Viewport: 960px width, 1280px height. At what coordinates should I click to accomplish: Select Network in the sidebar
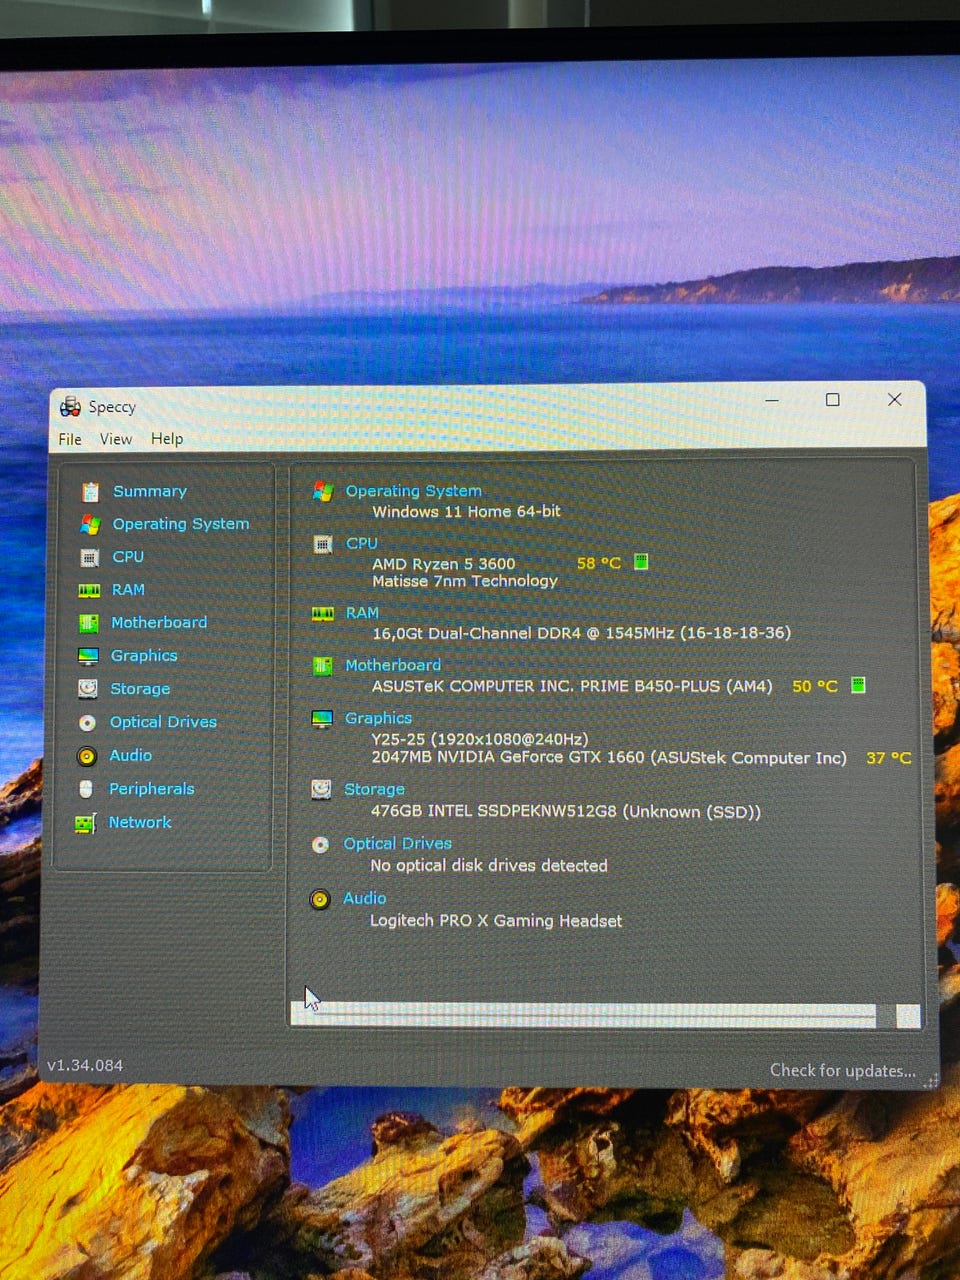click(x=140, y=822)
